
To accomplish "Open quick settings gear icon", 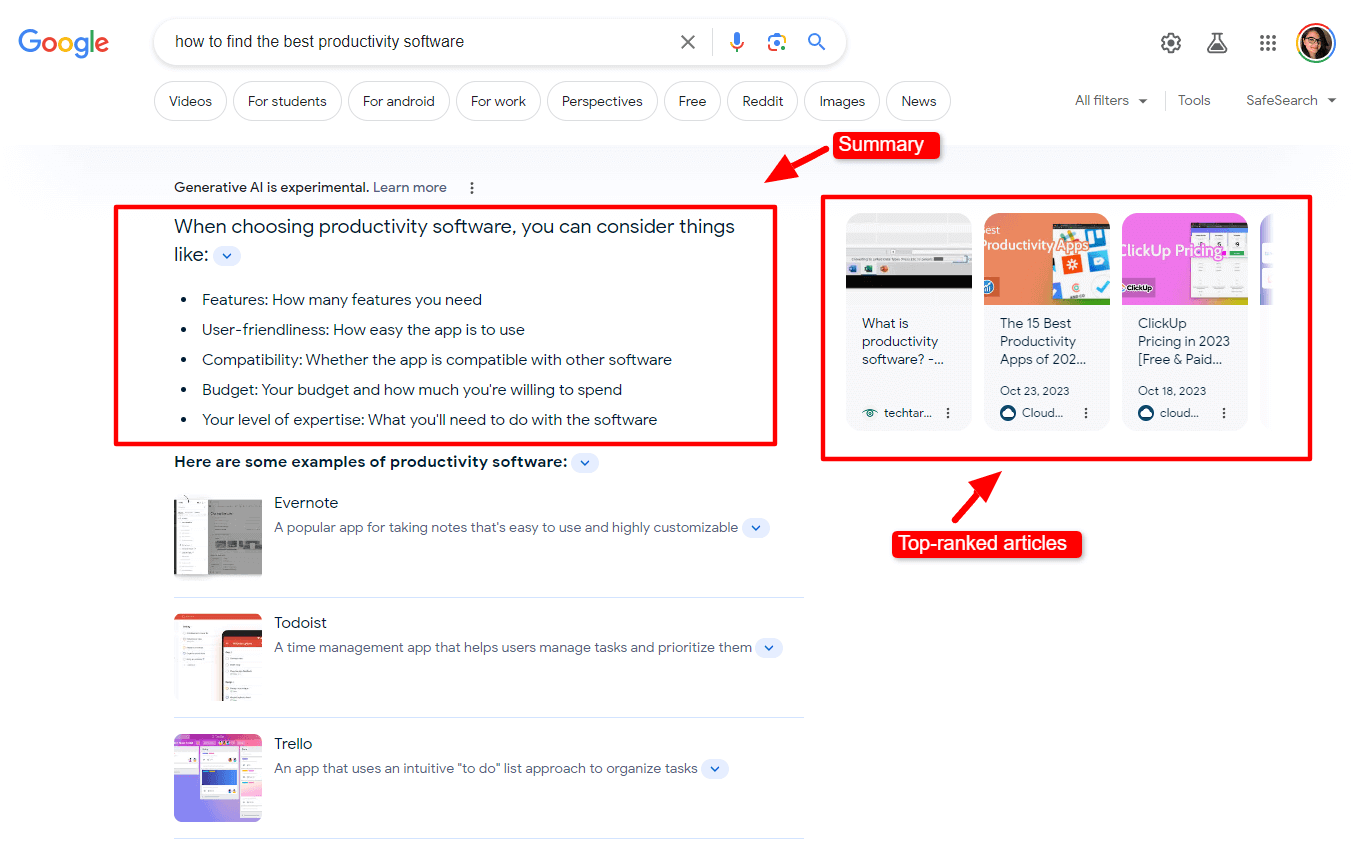I will (x=1171, y=43).
